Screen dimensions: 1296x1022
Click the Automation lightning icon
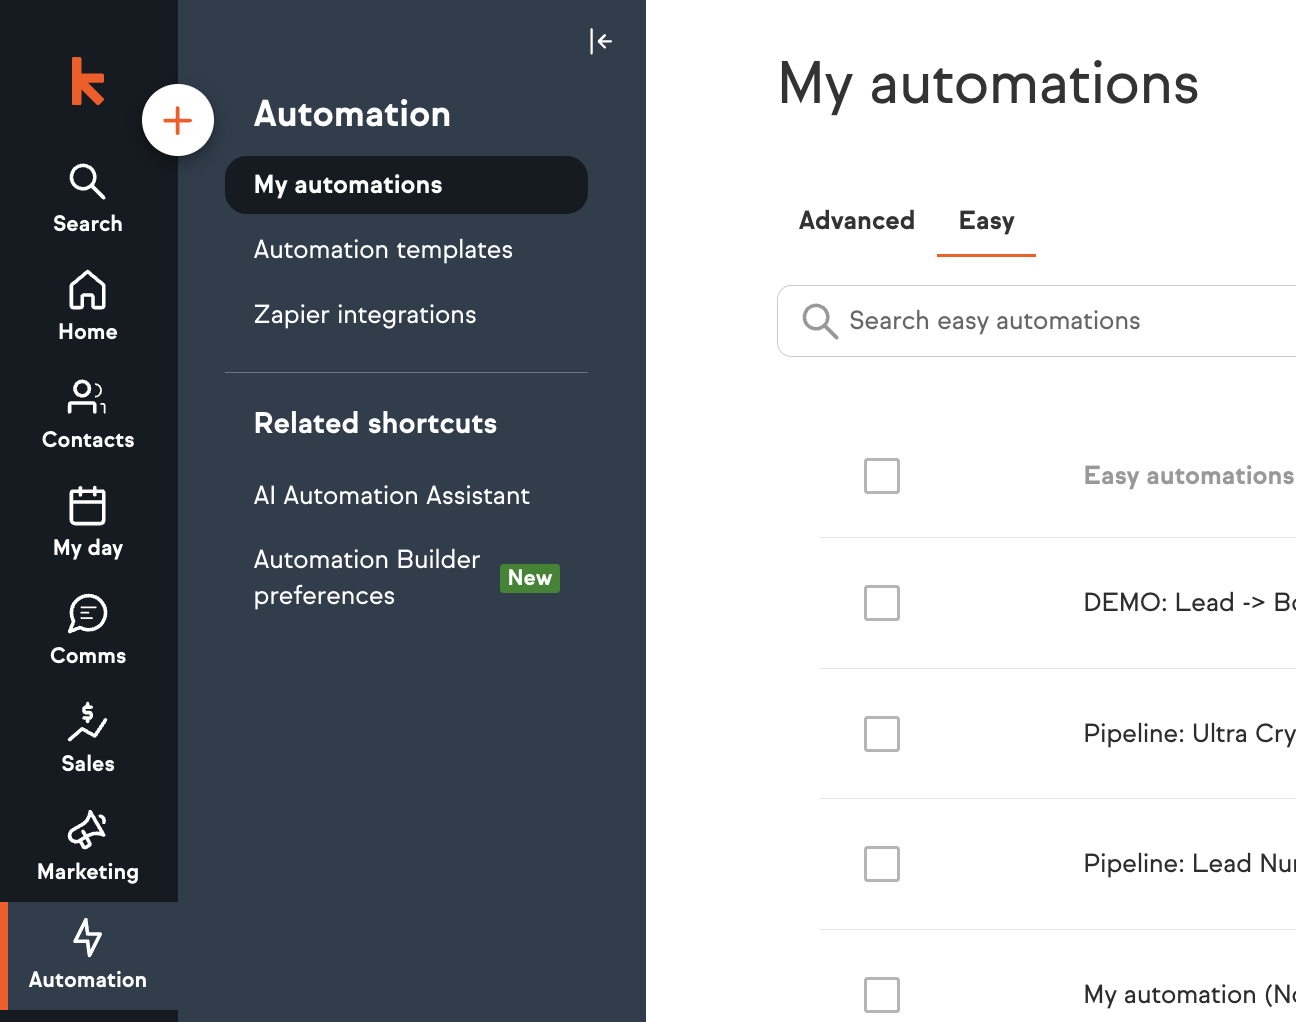[88, 938]
